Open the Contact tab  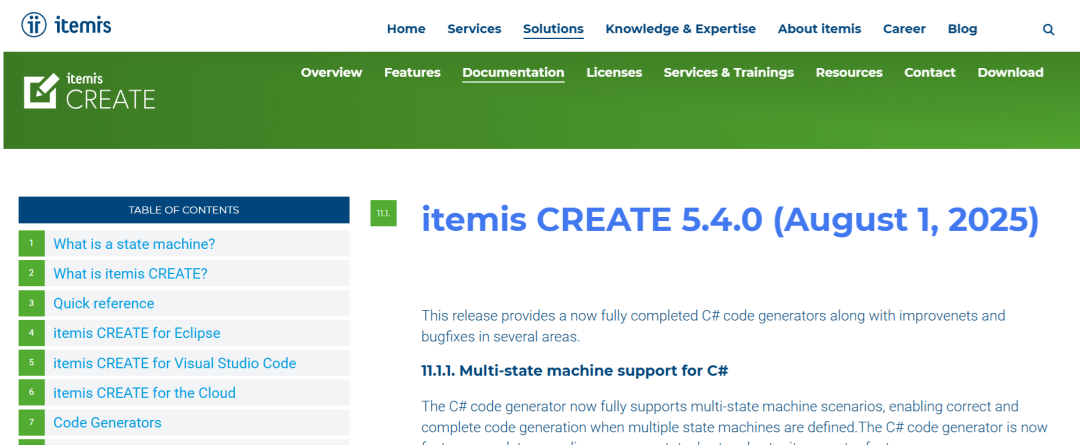click(930, 72)
